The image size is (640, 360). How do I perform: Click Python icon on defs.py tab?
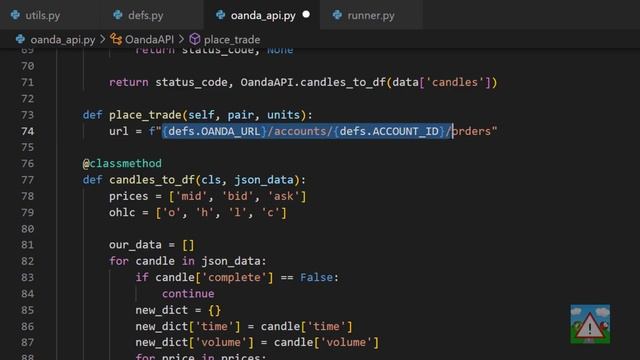click(118, 15)
